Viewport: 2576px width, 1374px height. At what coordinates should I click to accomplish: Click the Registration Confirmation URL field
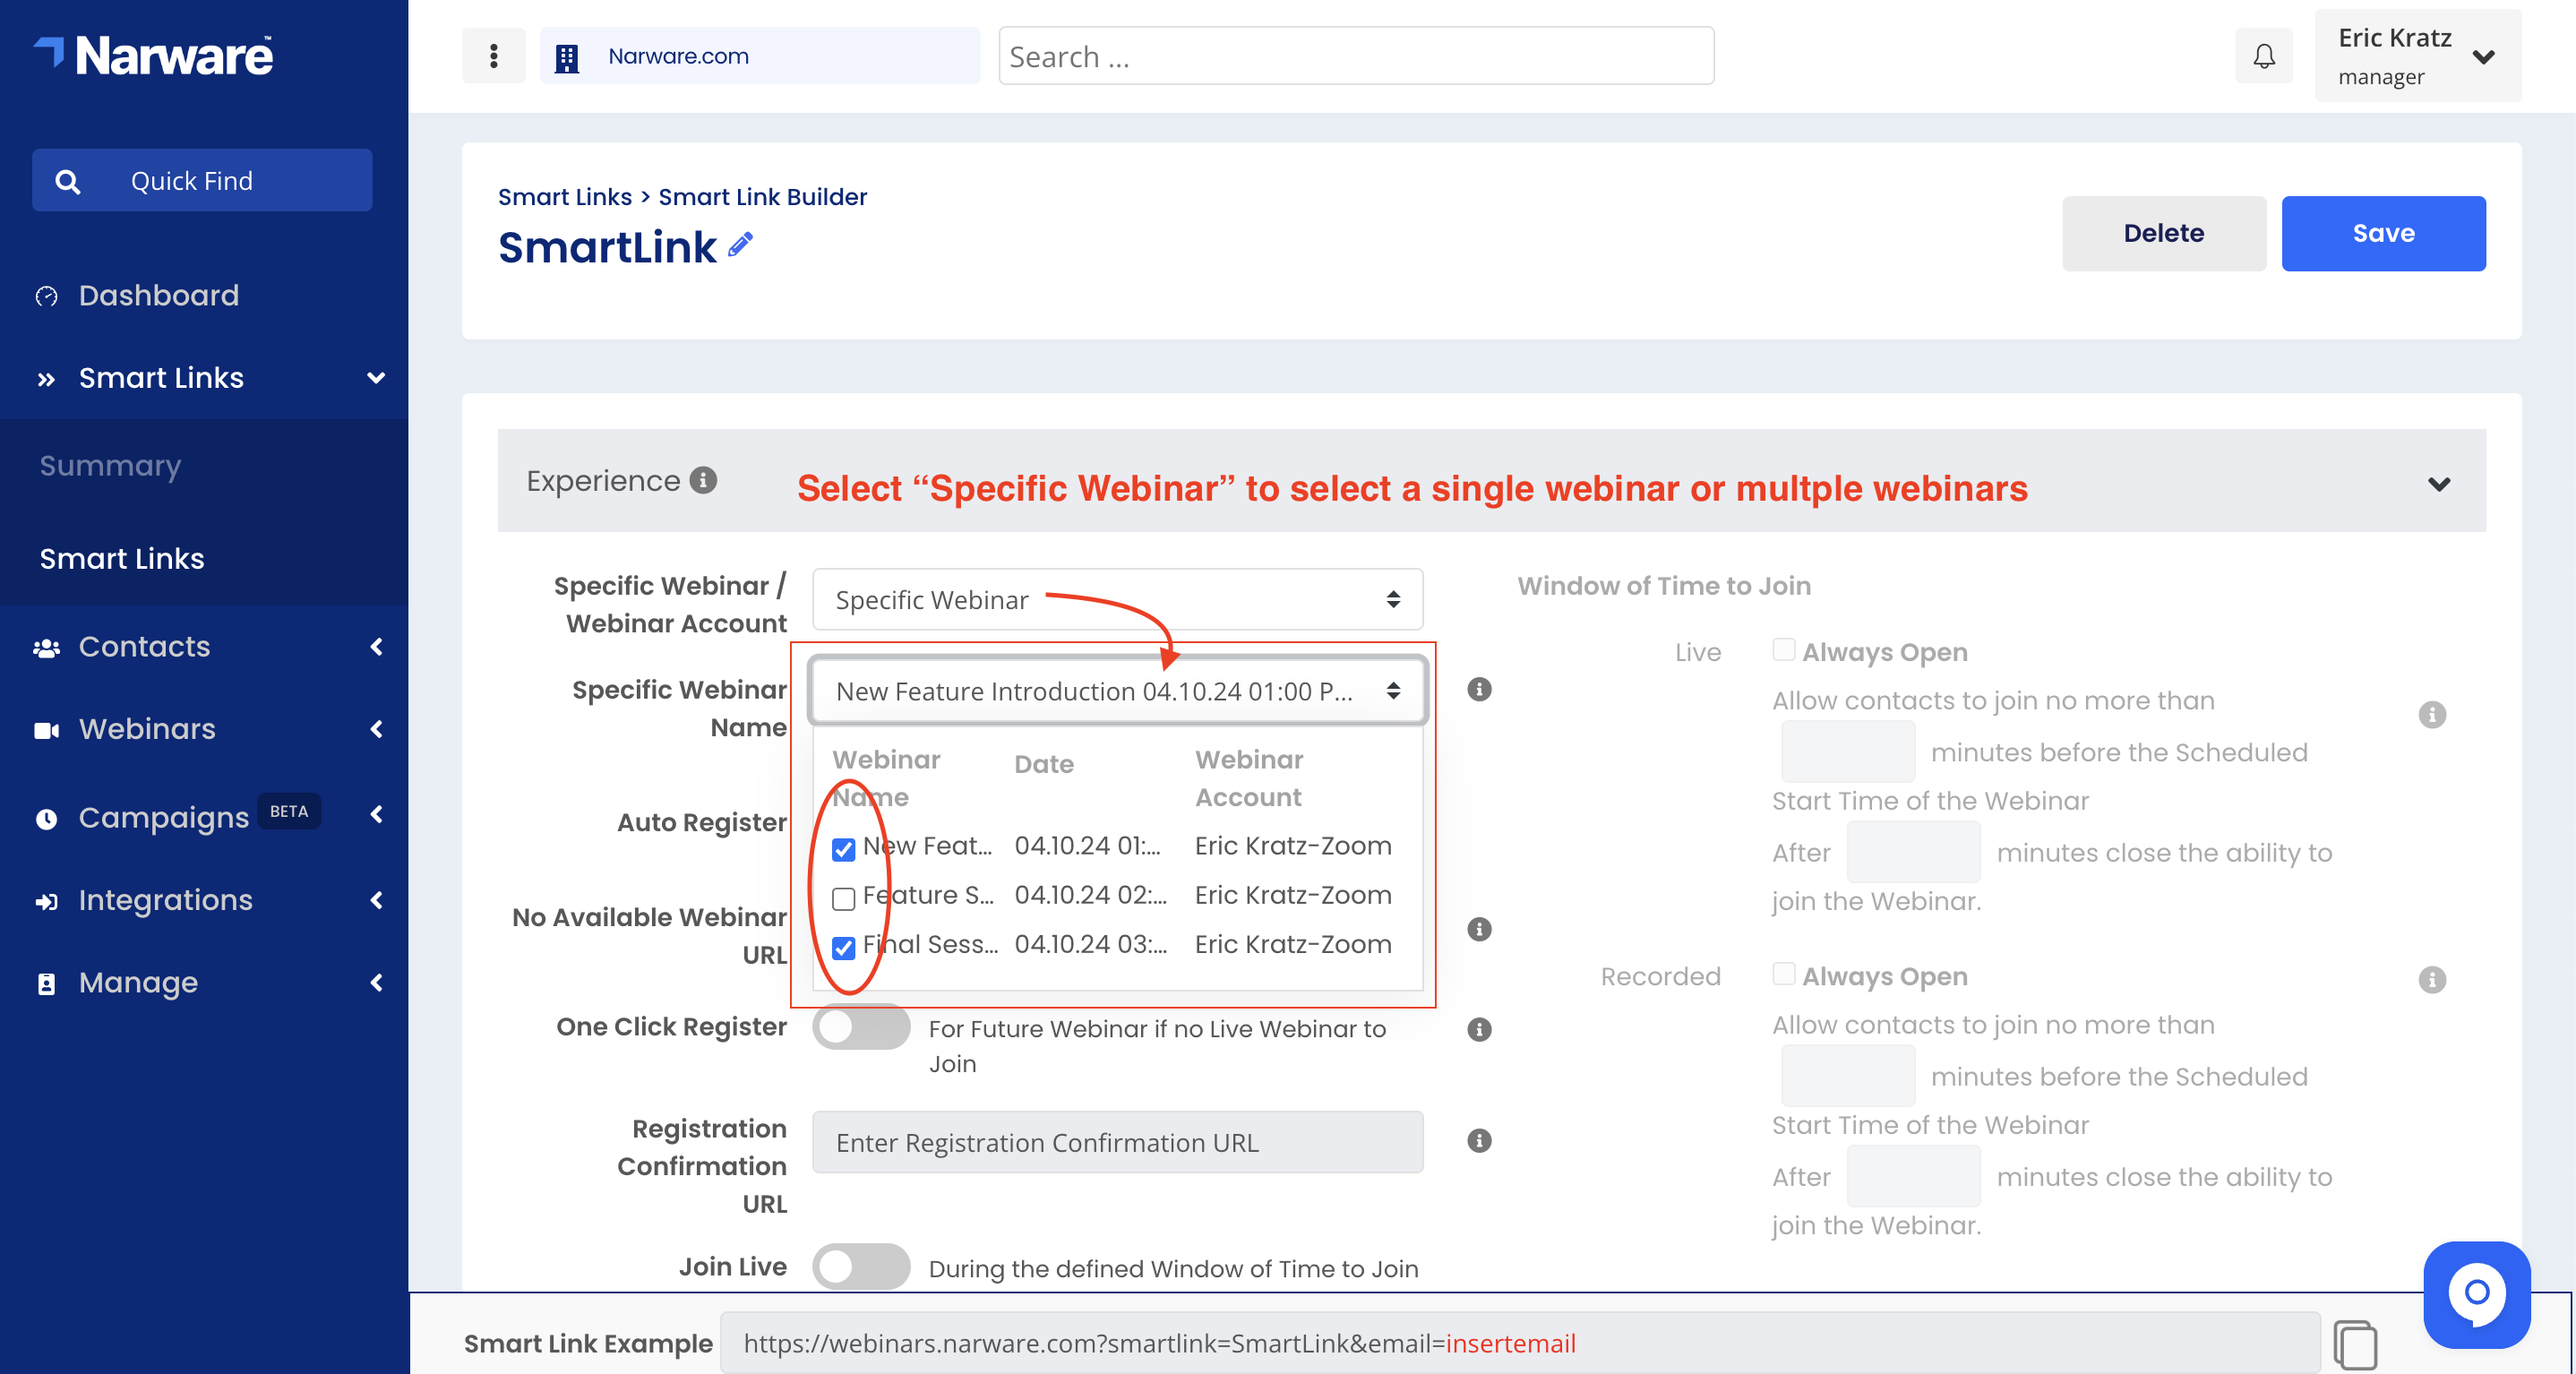(x=1117, y=1142)
